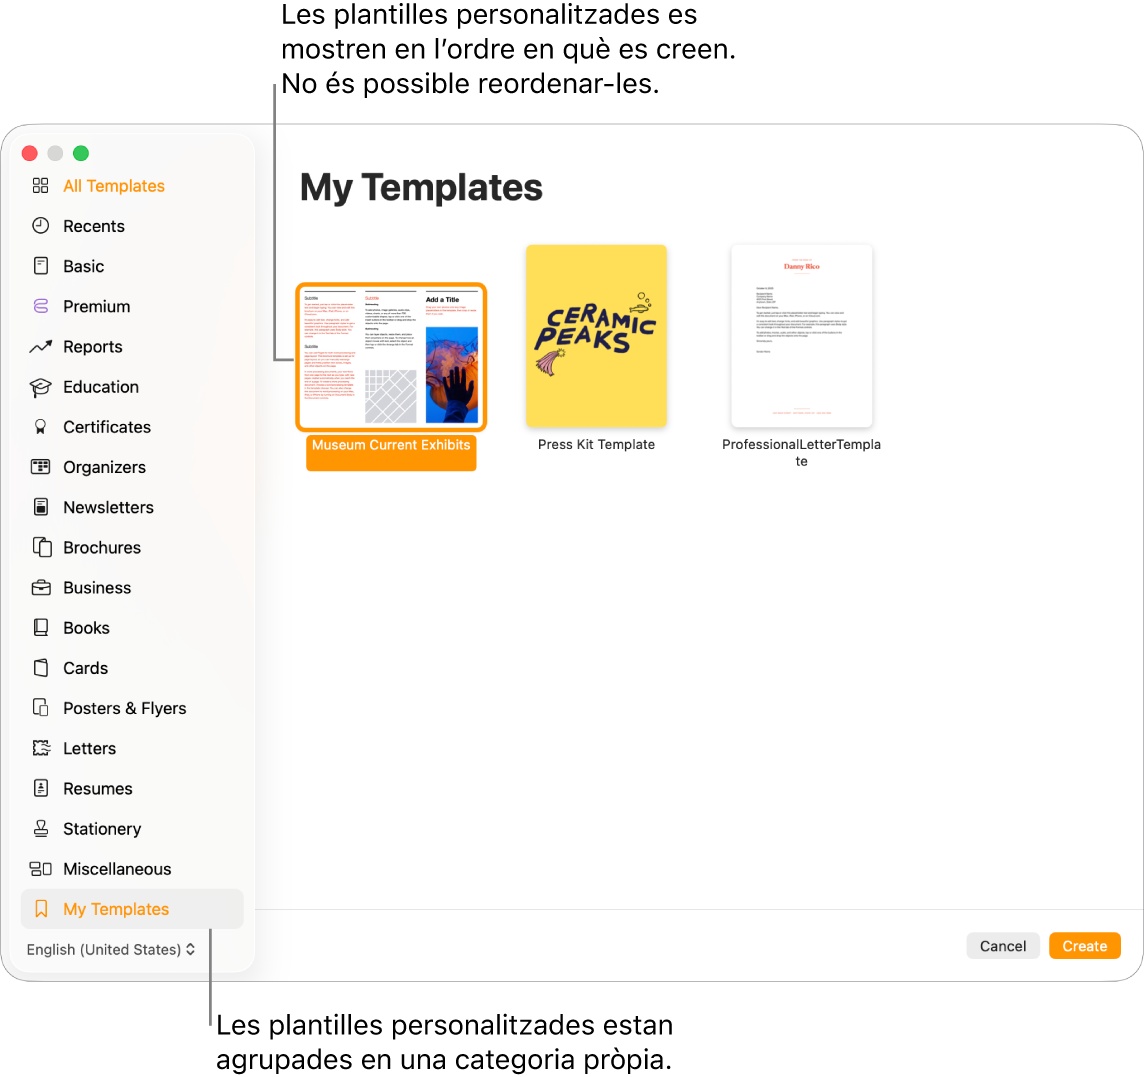Screen dimensions: 1144x1077
Task: Click the Certificates ribbon icon
Action: coord(41,426)
